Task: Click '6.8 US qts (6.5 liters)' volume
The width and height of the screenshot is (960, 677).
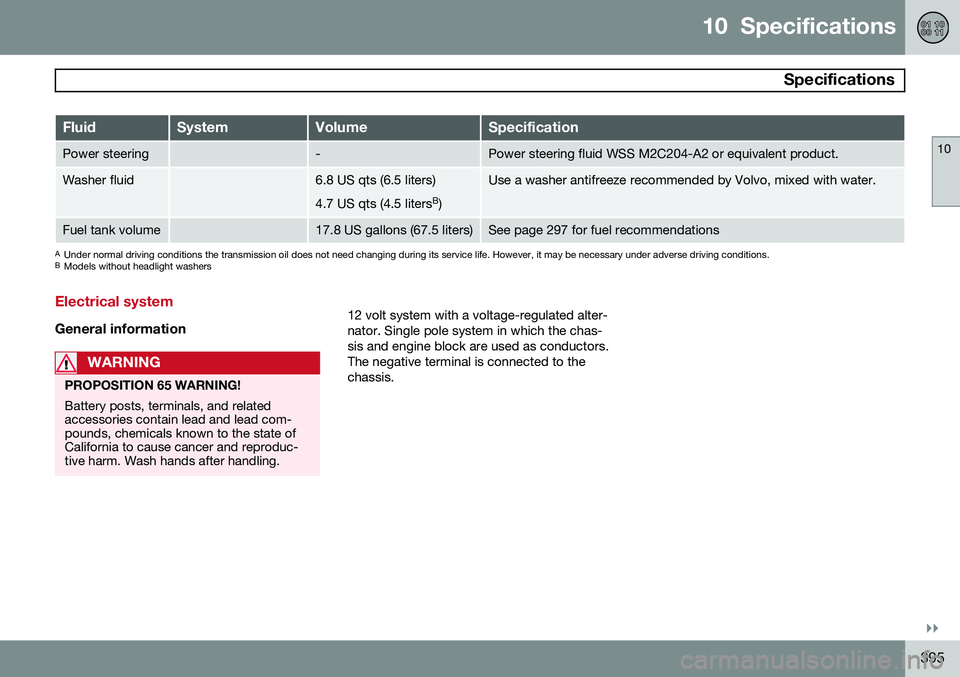Action: coord(375,180)
